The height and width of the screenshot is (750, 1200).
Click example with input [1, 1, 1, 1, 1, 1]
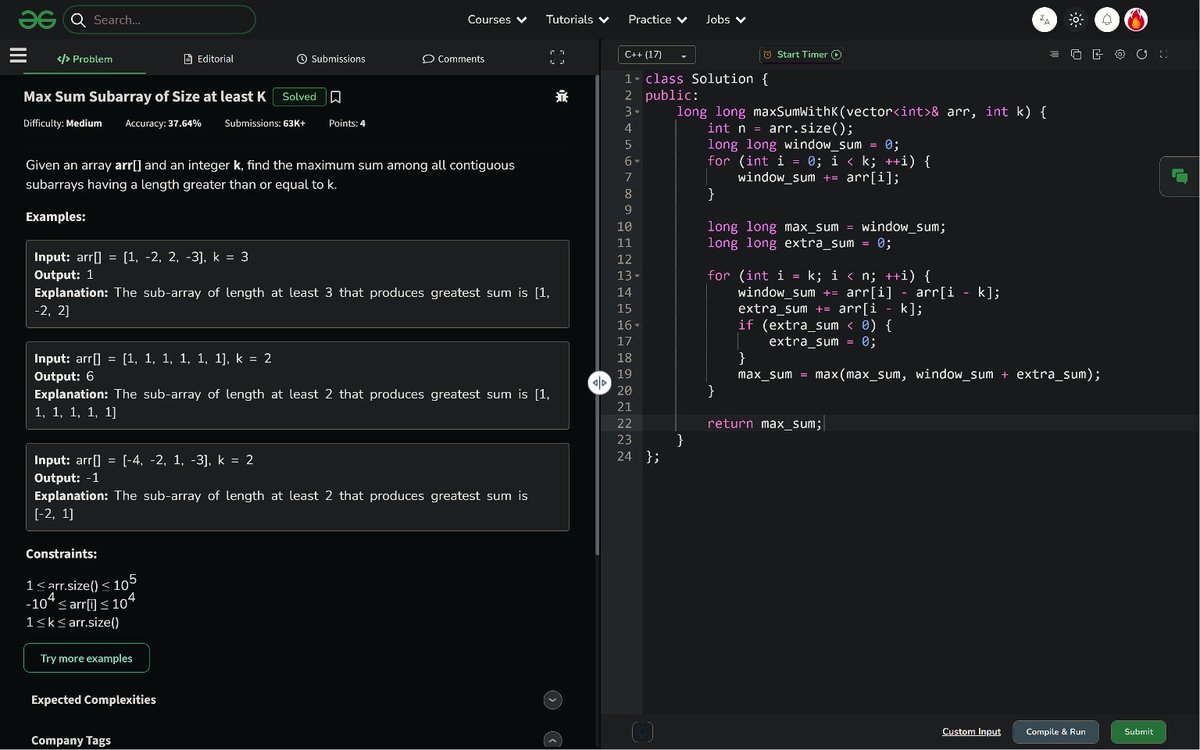point(297,385)
